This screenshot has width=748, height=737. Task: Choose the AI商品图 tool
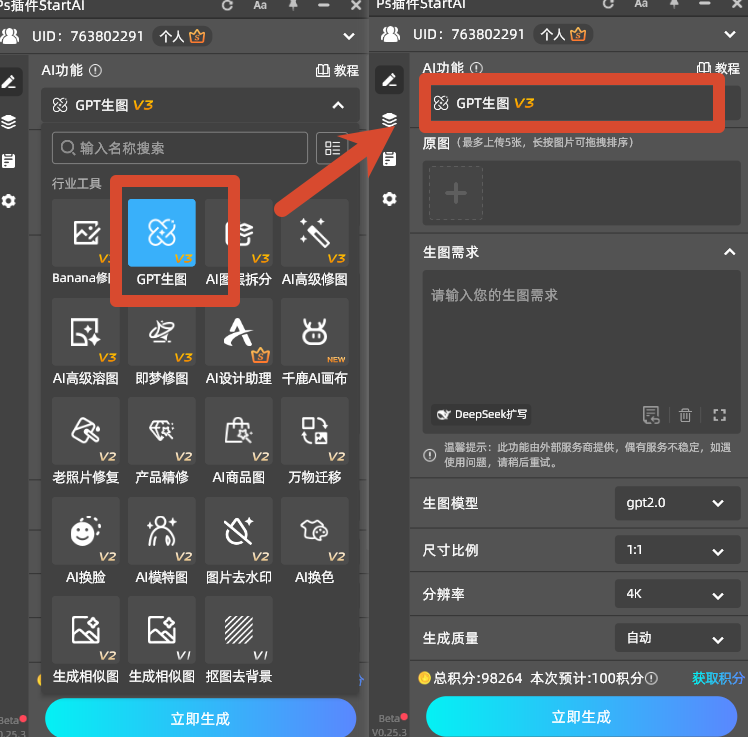(x=239, y=431)
